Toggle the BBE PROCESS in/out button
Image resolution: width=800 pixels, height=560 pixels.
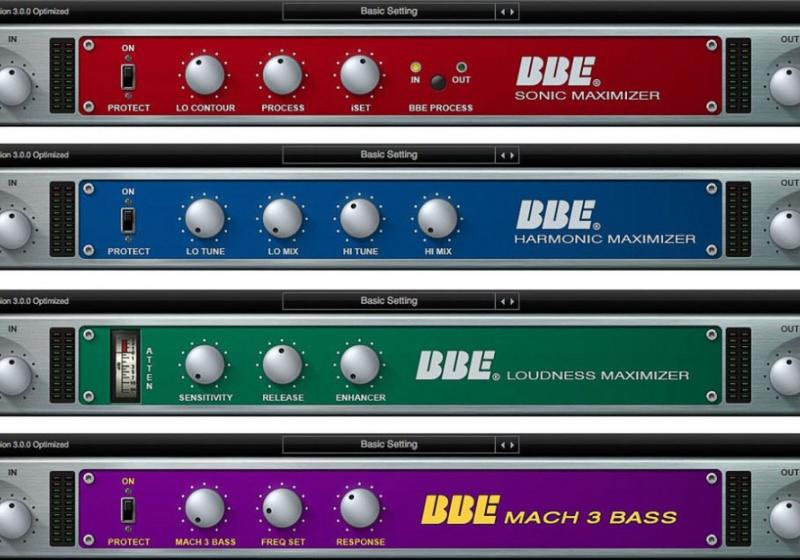click(438, 82)
